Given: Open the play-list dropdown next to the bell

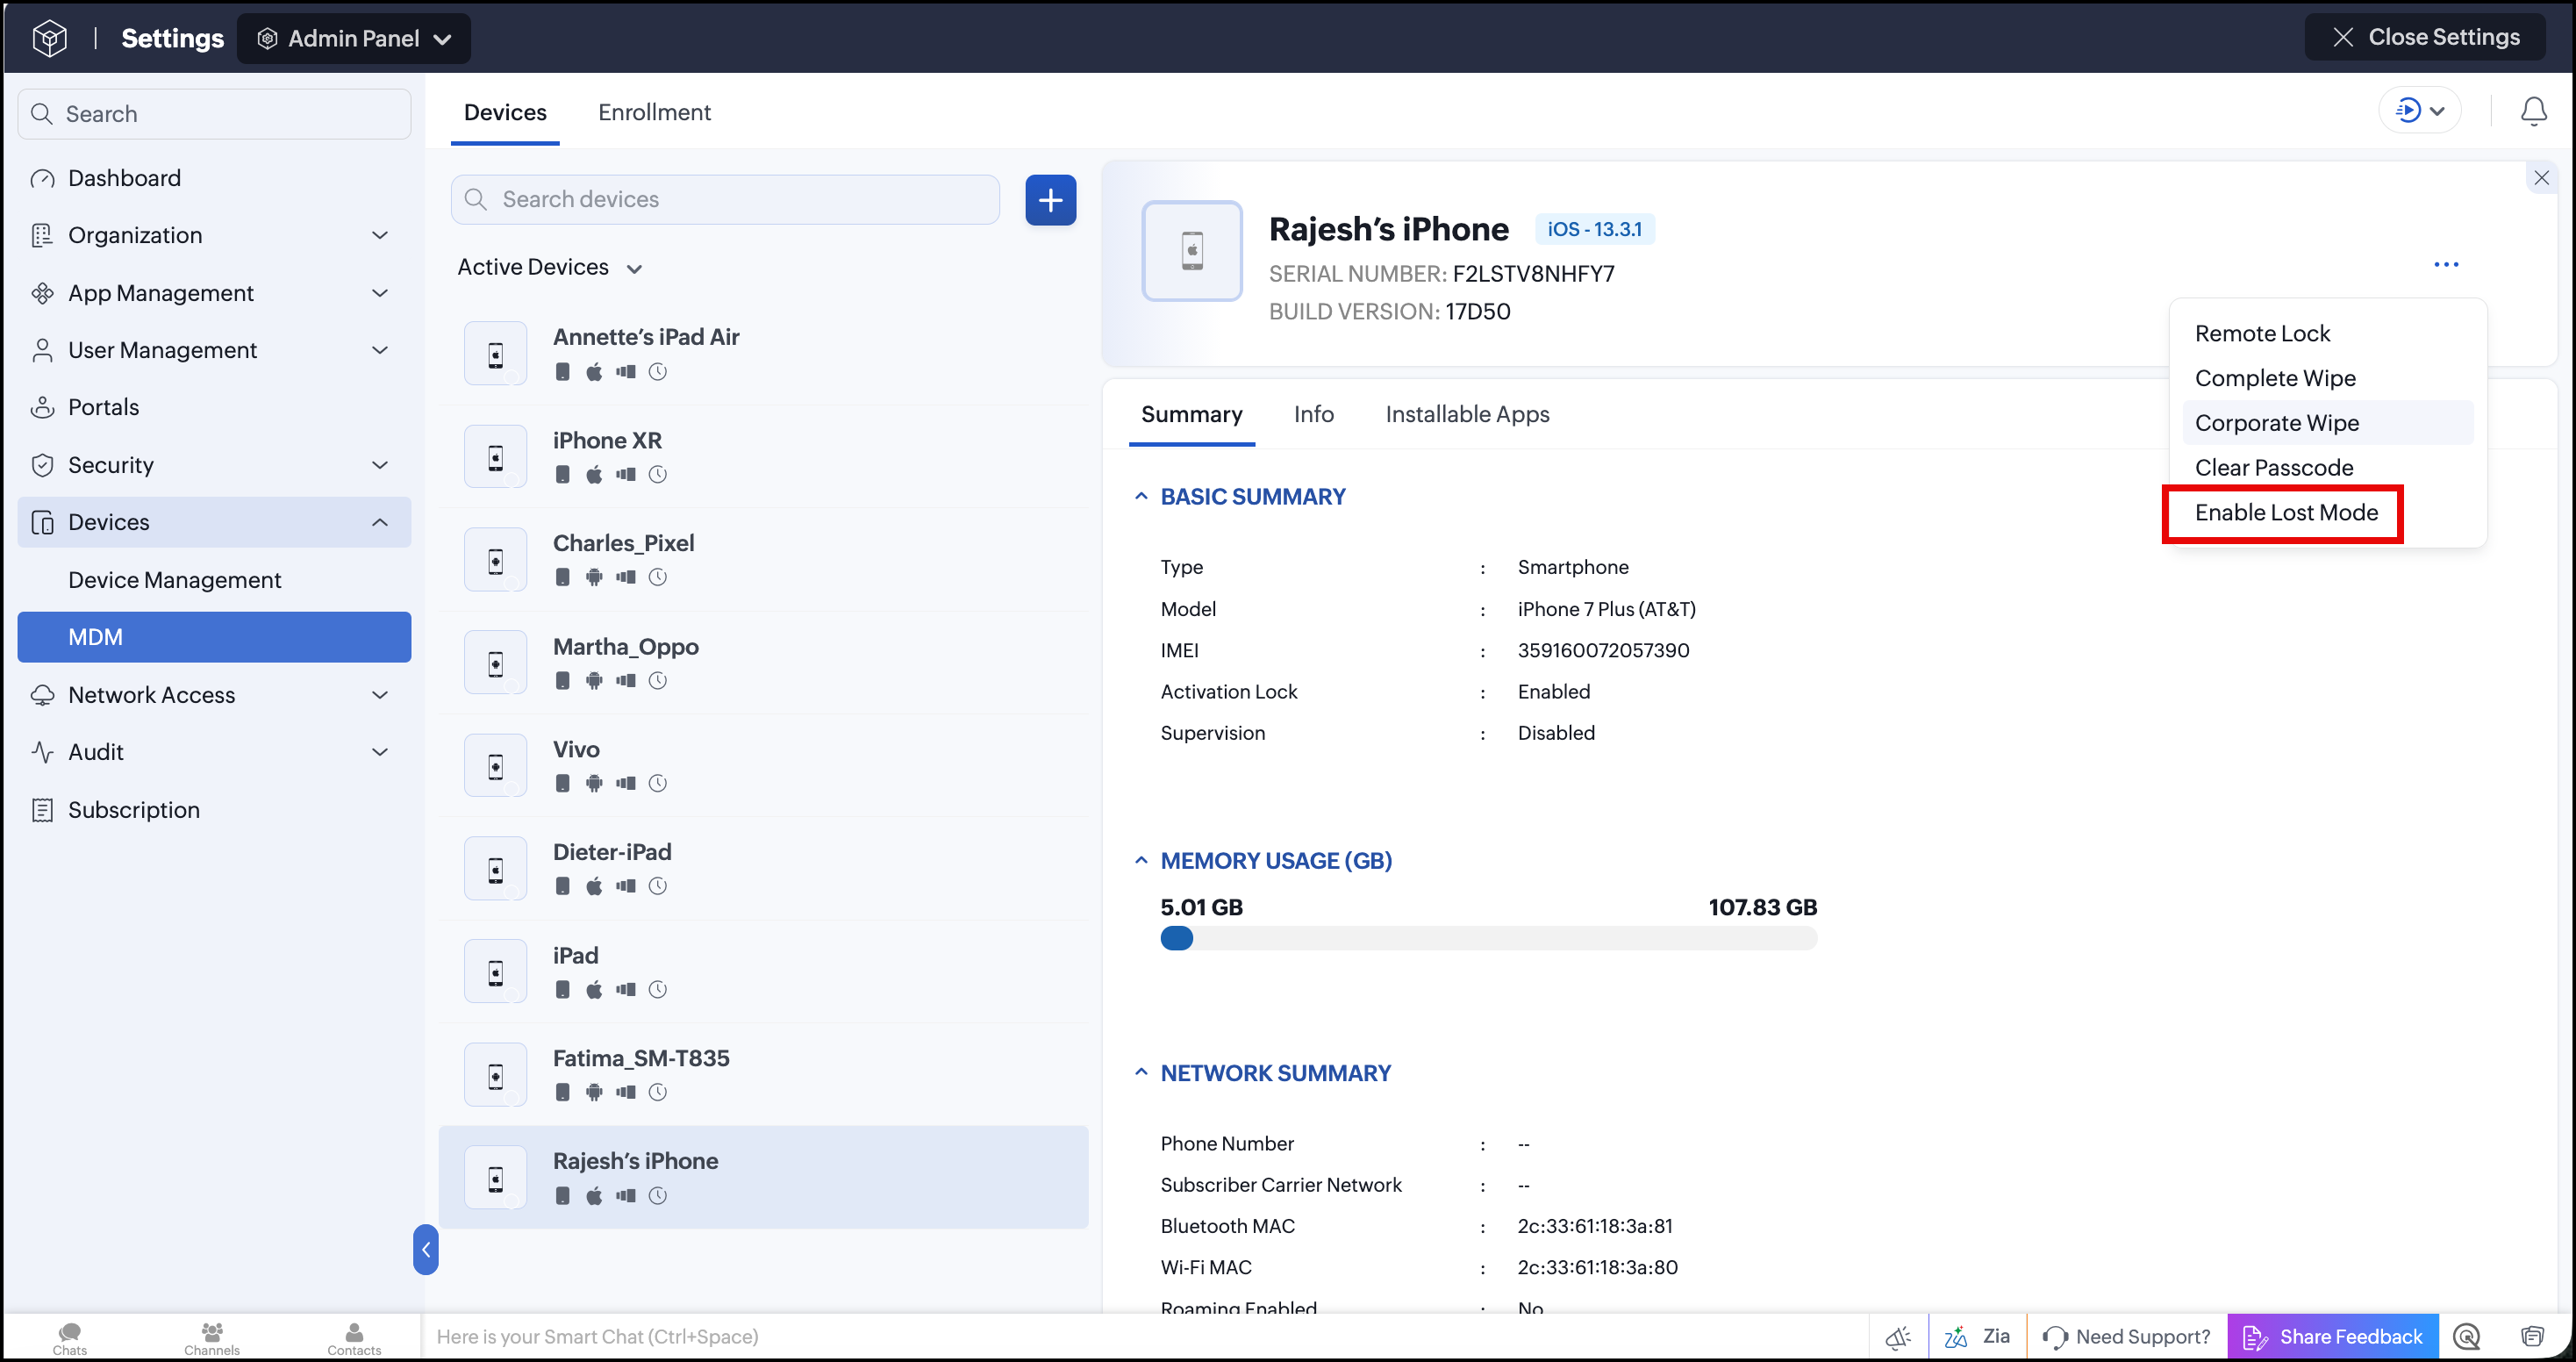Looking at the screenshot, I should tap(2420, 111).
